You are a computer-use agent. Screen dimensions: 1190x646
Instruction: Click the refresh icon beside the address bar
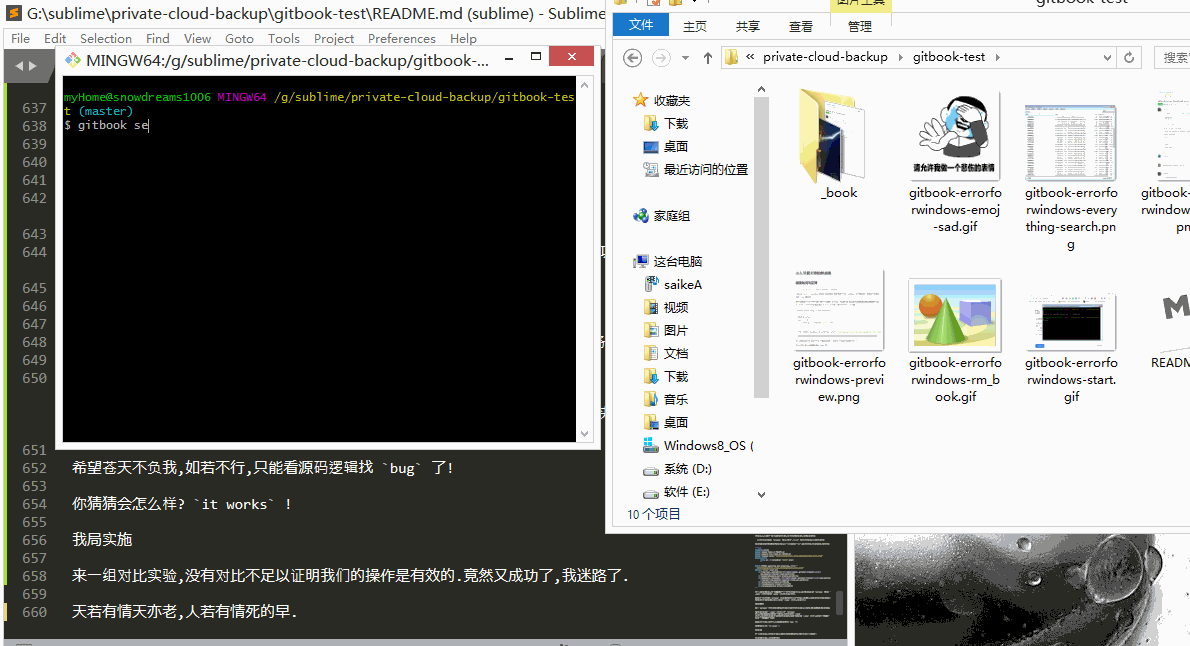[x=1129, y=57]
